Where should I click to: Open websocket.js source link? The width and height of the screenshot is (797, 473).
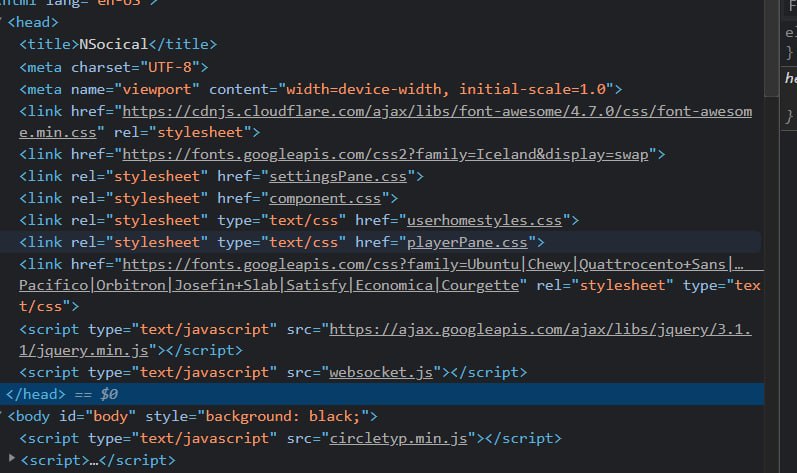pyautogui.click(x=381, y=372)
